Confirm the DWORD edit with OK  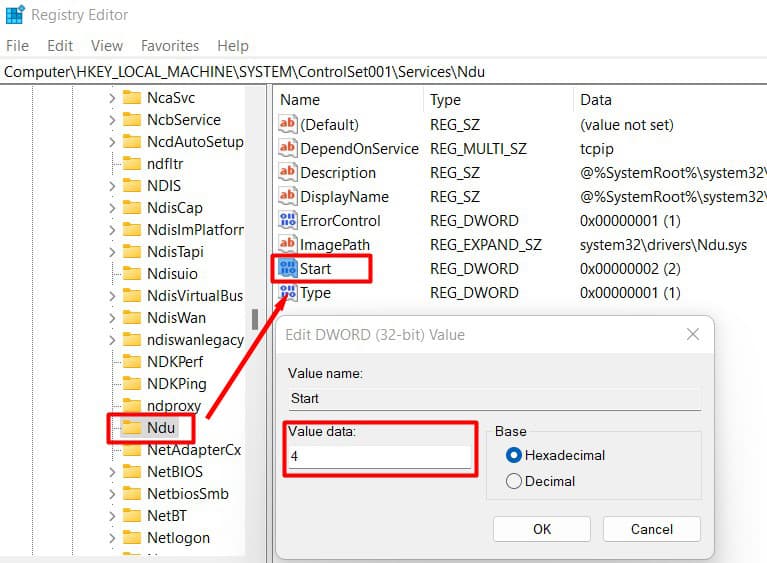[542, 529]
